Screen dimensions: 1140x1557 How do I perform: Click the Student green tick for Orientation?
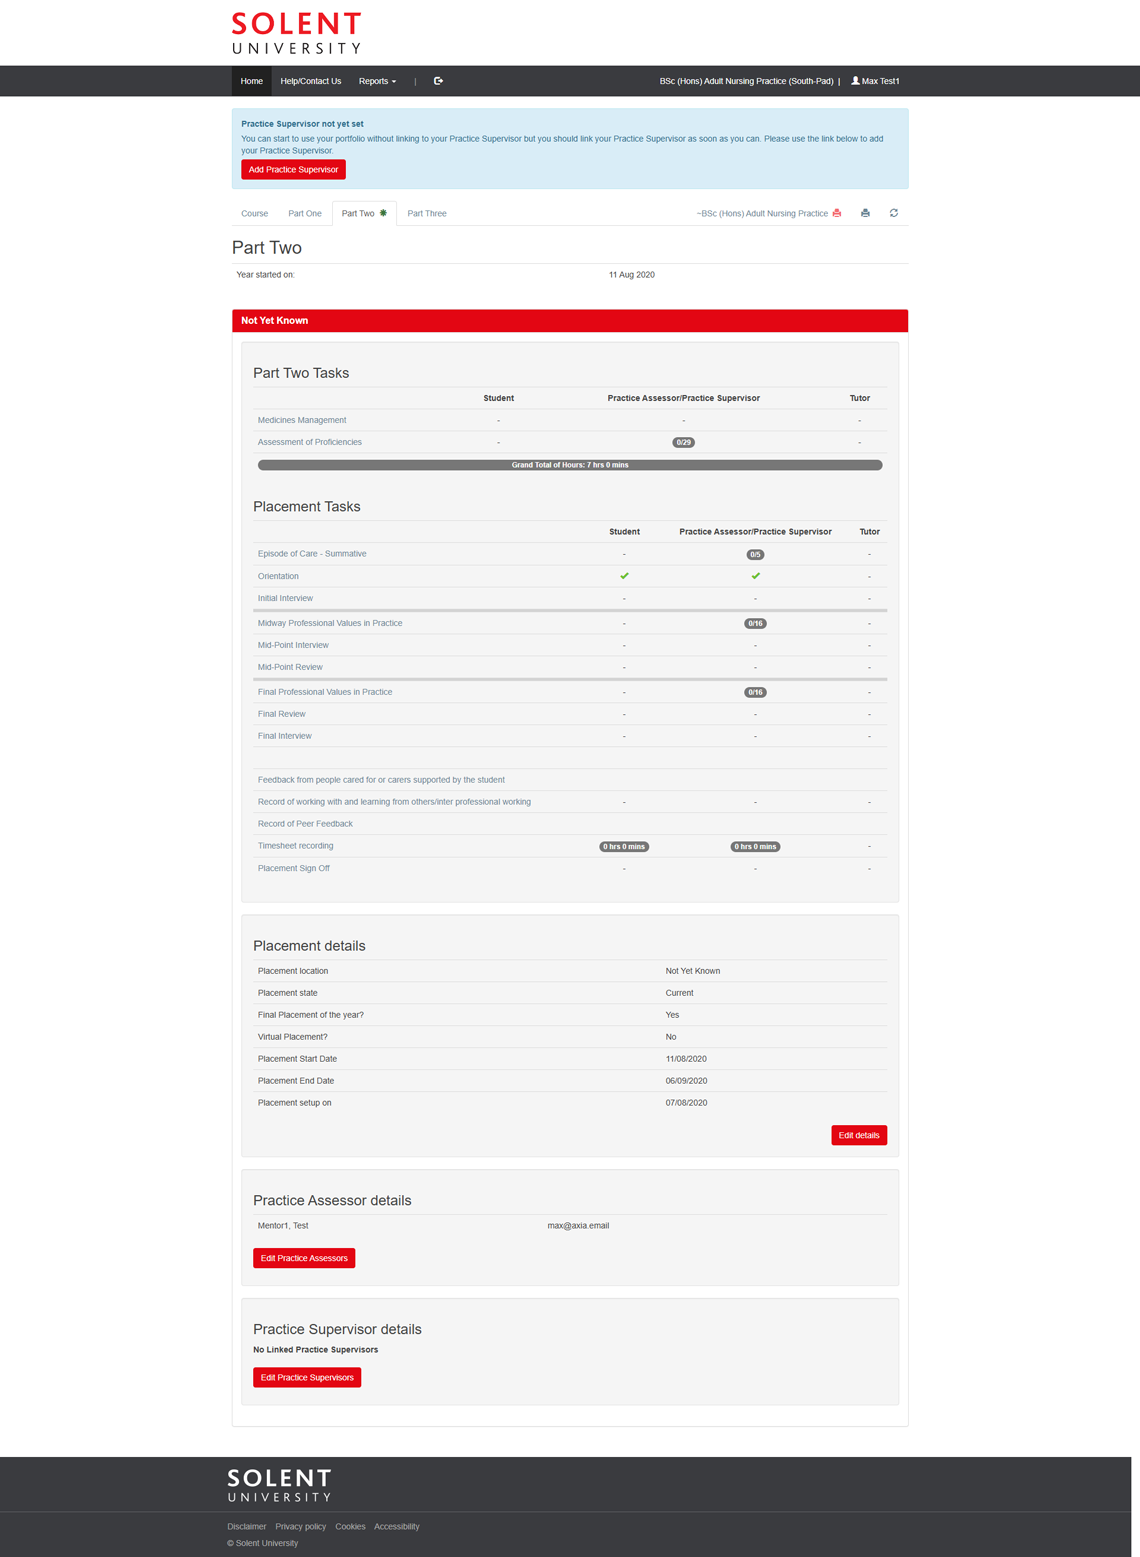pos(624,576)
